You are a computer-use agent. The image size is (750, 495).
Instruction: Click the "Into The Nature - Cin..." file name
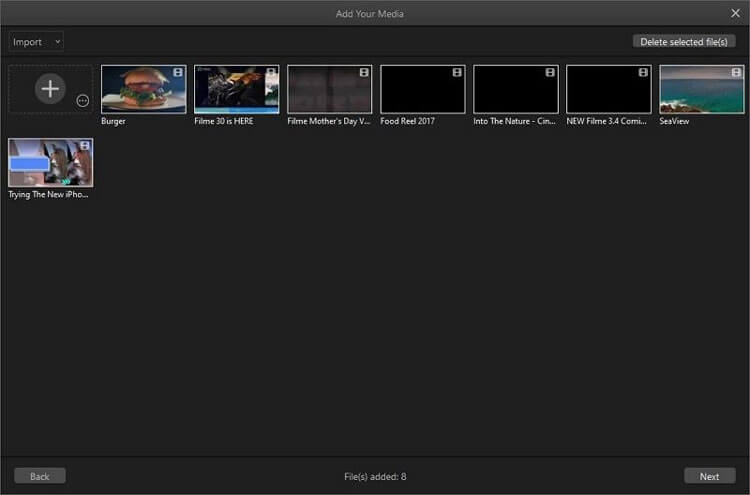tap(514, 121)
